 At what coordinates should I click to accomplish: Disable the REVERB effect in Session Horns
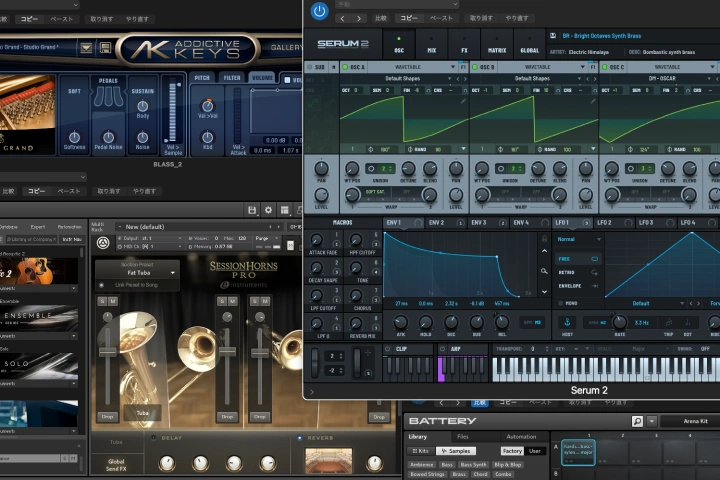(299, 438)
